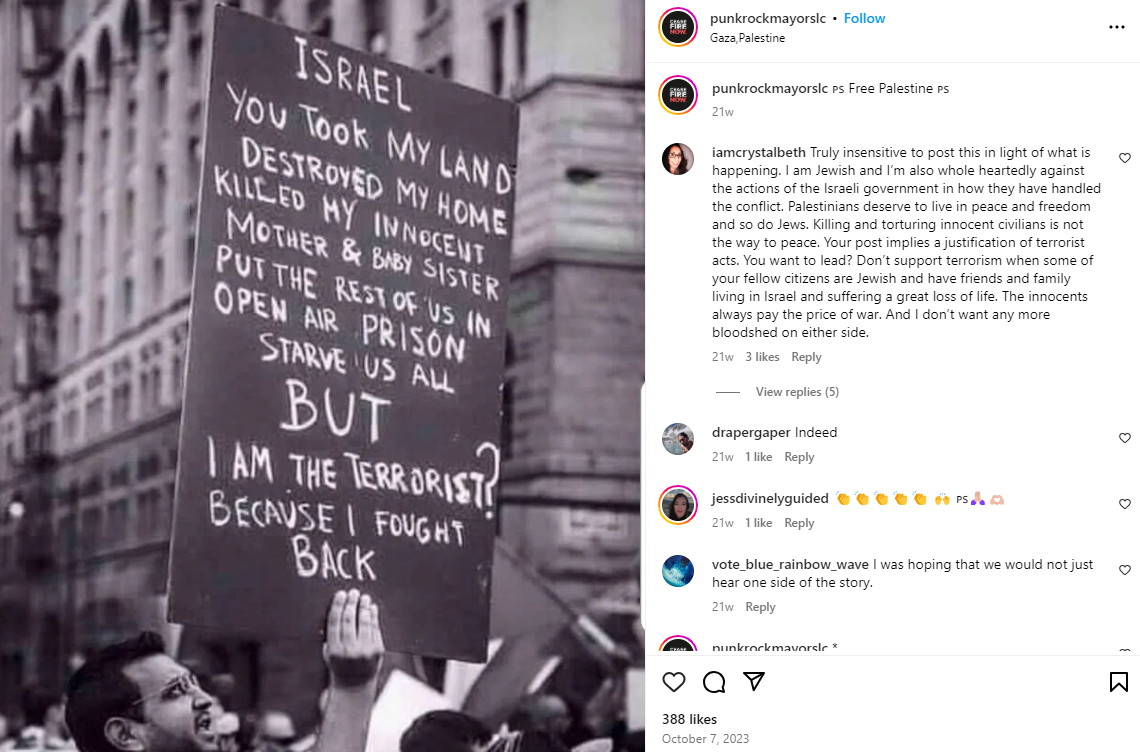Image resolution: width=1140 pixels, height=752 pixels.
Task: Like the post with heart icon
Action: pos(674,681)
